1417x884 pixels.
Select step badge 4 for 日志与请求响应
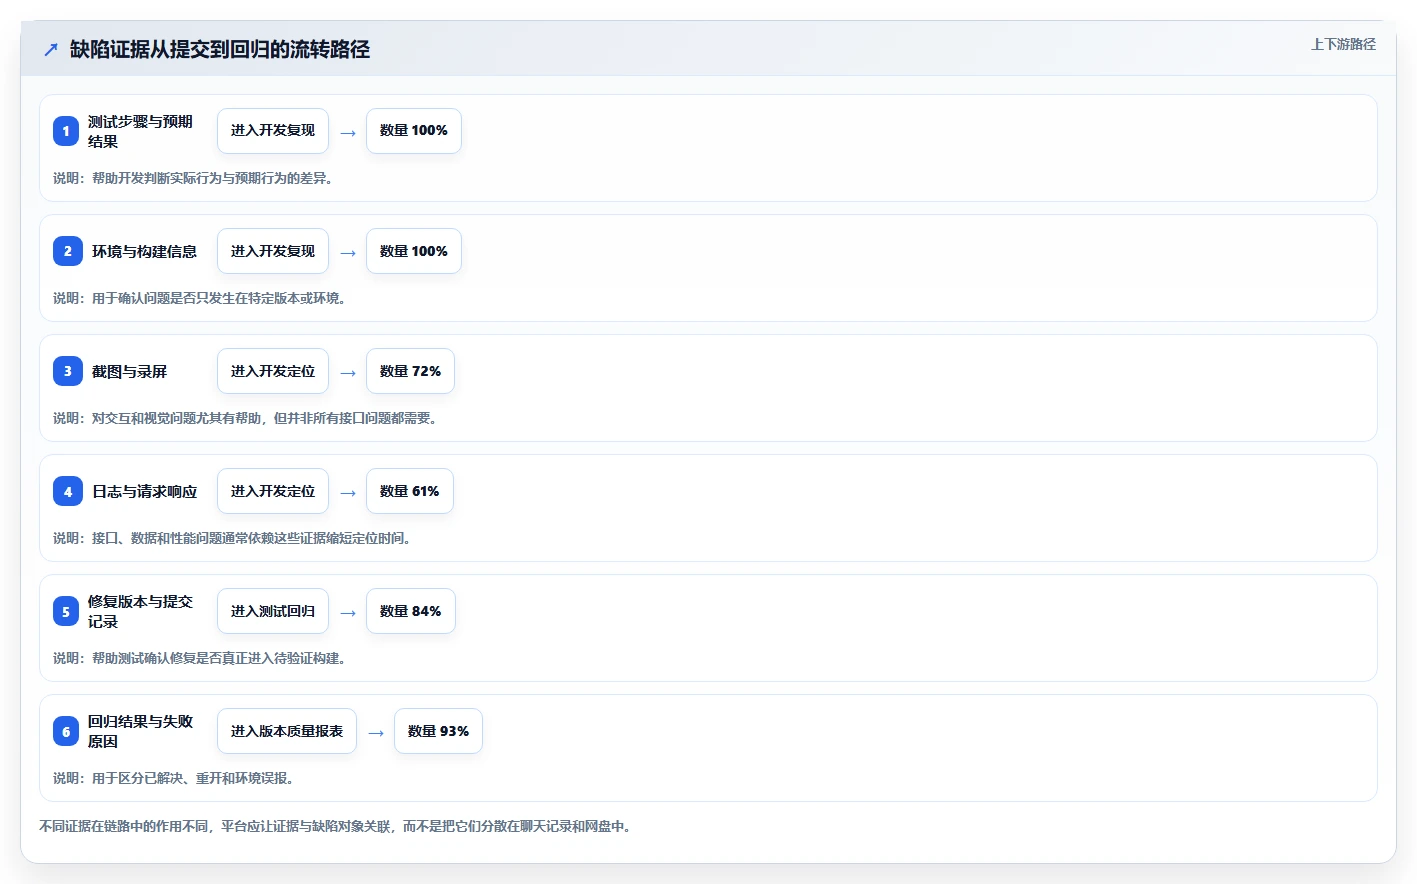(x=68, y=491)
